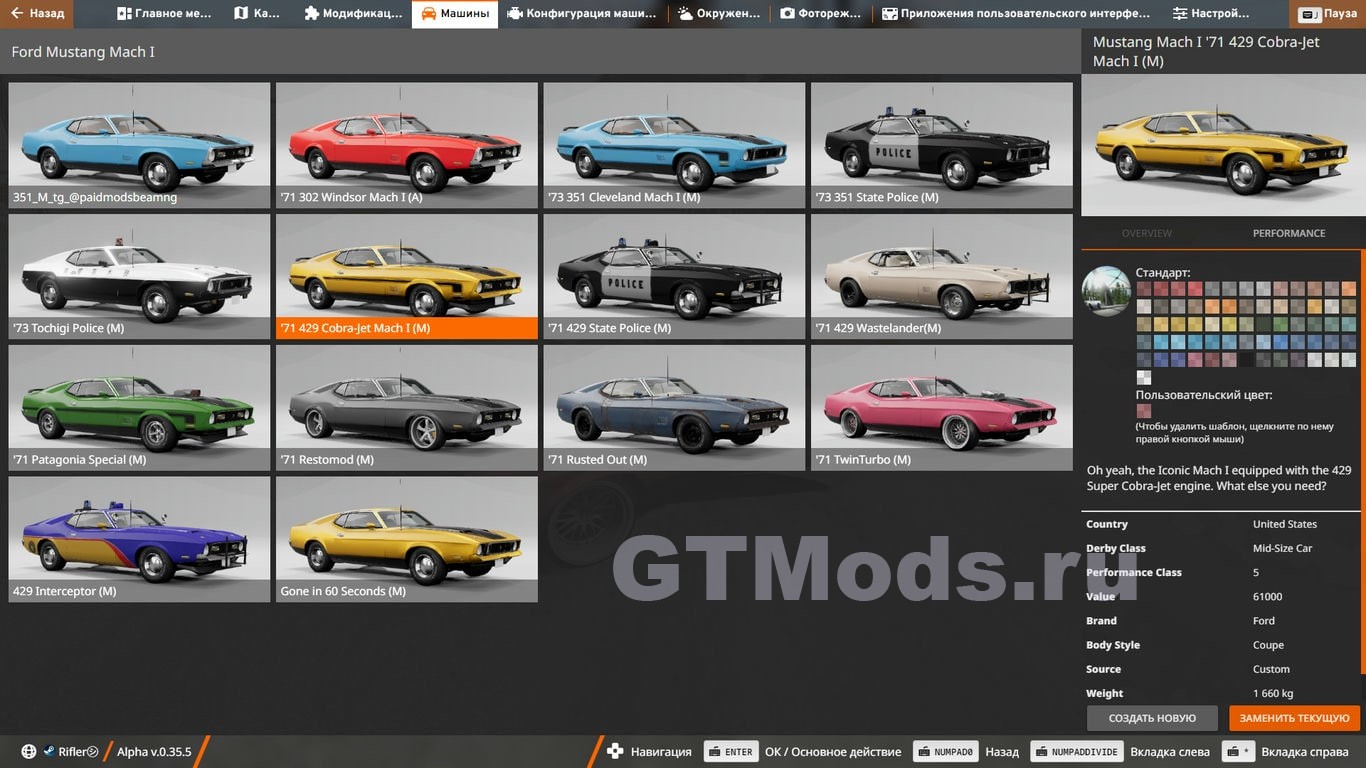
Task: Click the NUMPAD0 key hint for Назад
Action: pyautogui.click(x=947, y=752)
